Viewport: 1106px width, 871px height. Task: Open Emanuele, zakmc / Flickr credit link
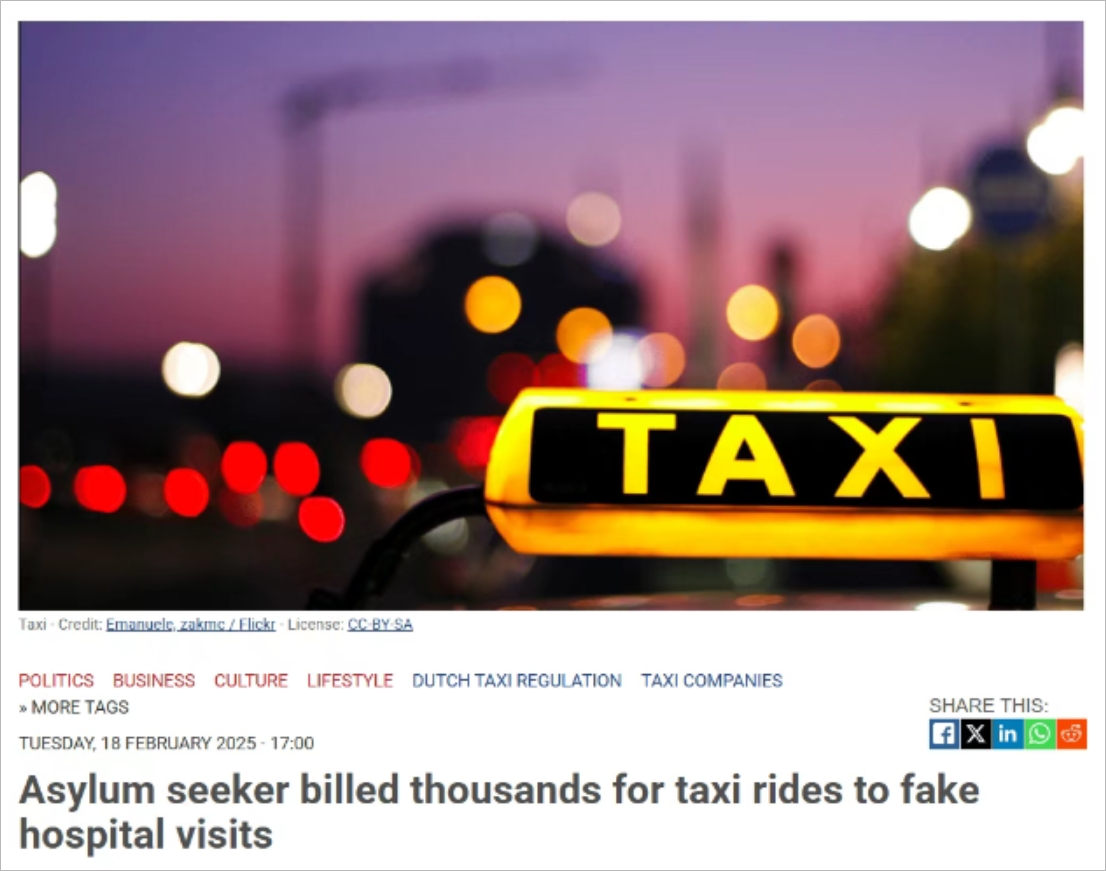pos(190,624)
